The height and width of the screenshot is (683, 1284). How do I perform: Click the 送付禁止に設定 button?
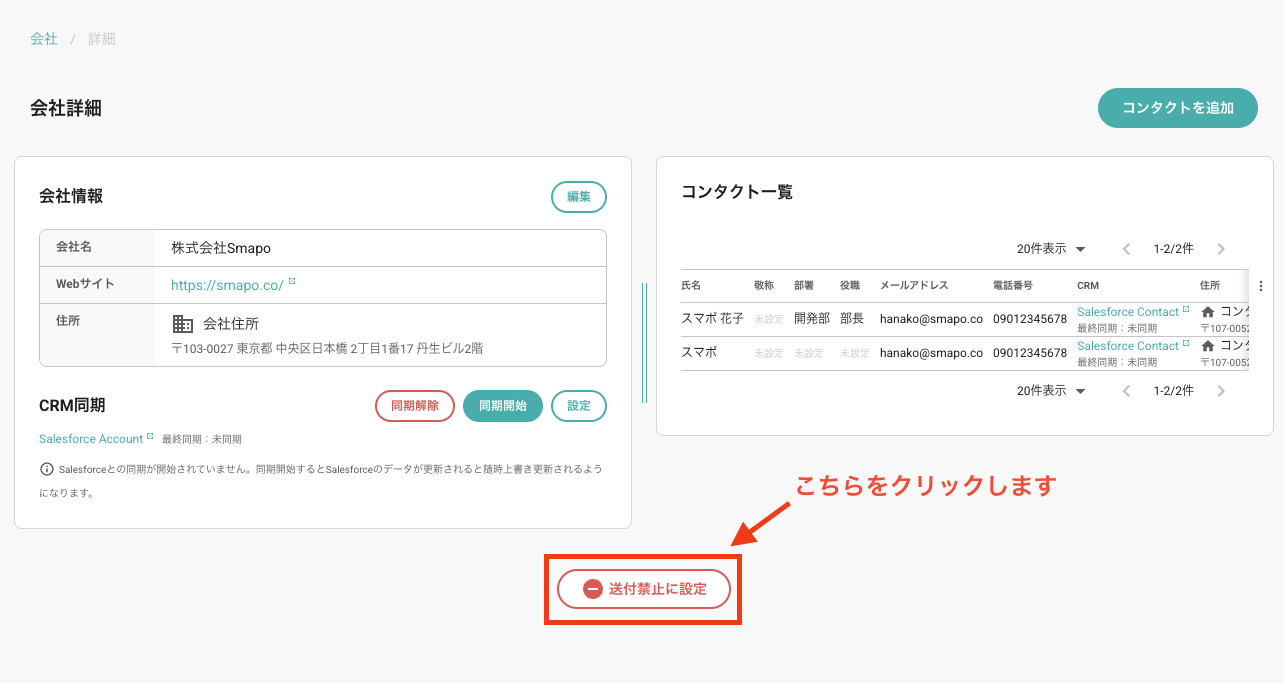coord(644,590)
